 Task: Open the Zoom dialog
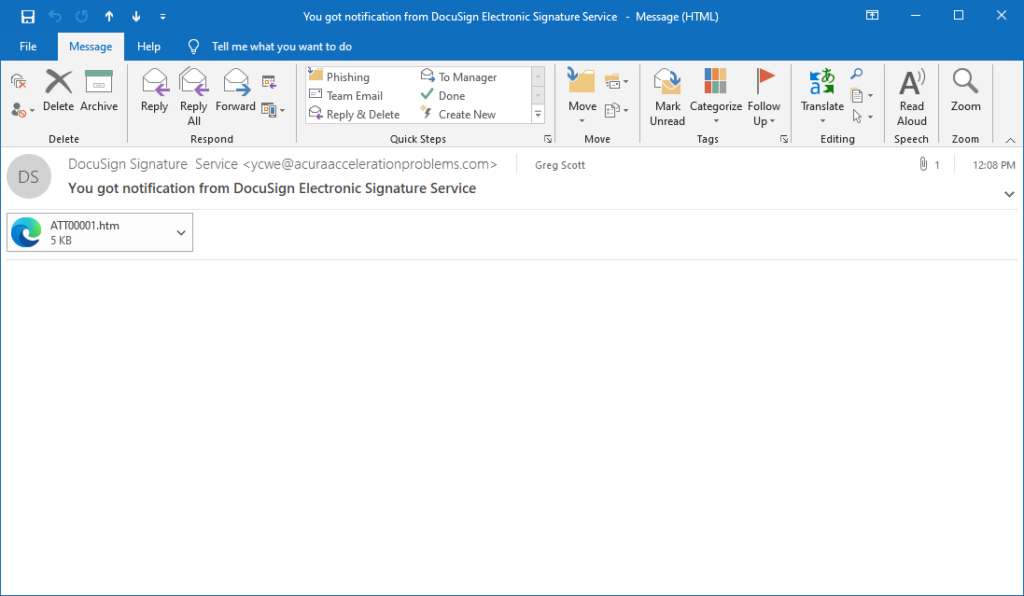pyautogui.click(x=965, y=90)
